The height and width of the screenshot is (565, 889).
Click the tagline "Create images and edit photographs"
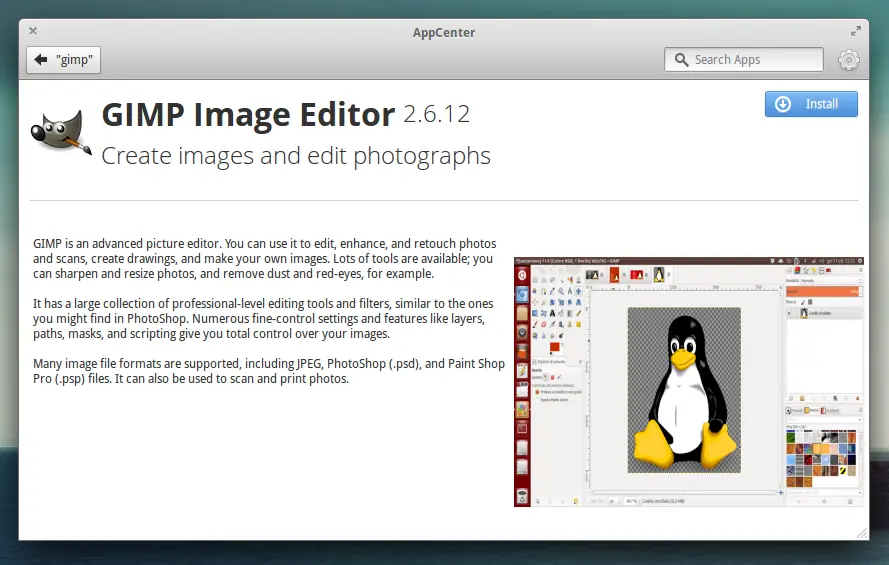click(296, 156)
